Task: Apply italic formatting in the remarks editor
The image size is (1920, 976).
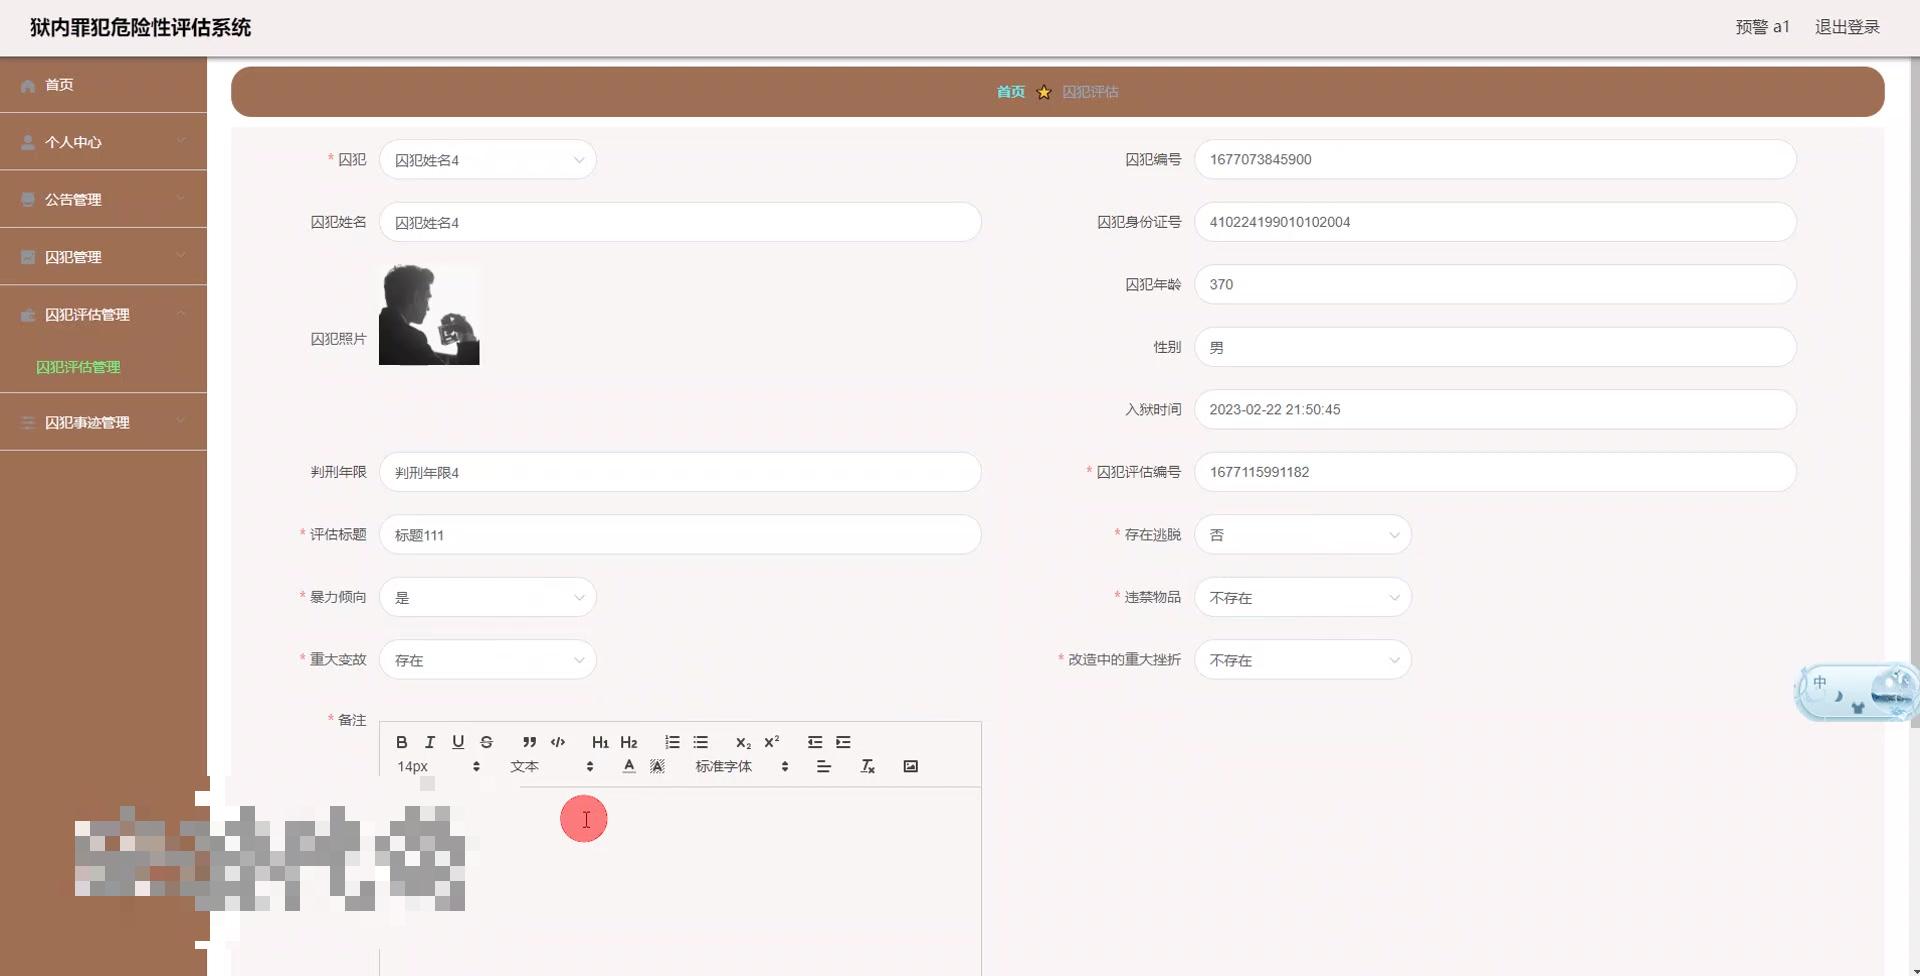Action: (x=429, y=742)
